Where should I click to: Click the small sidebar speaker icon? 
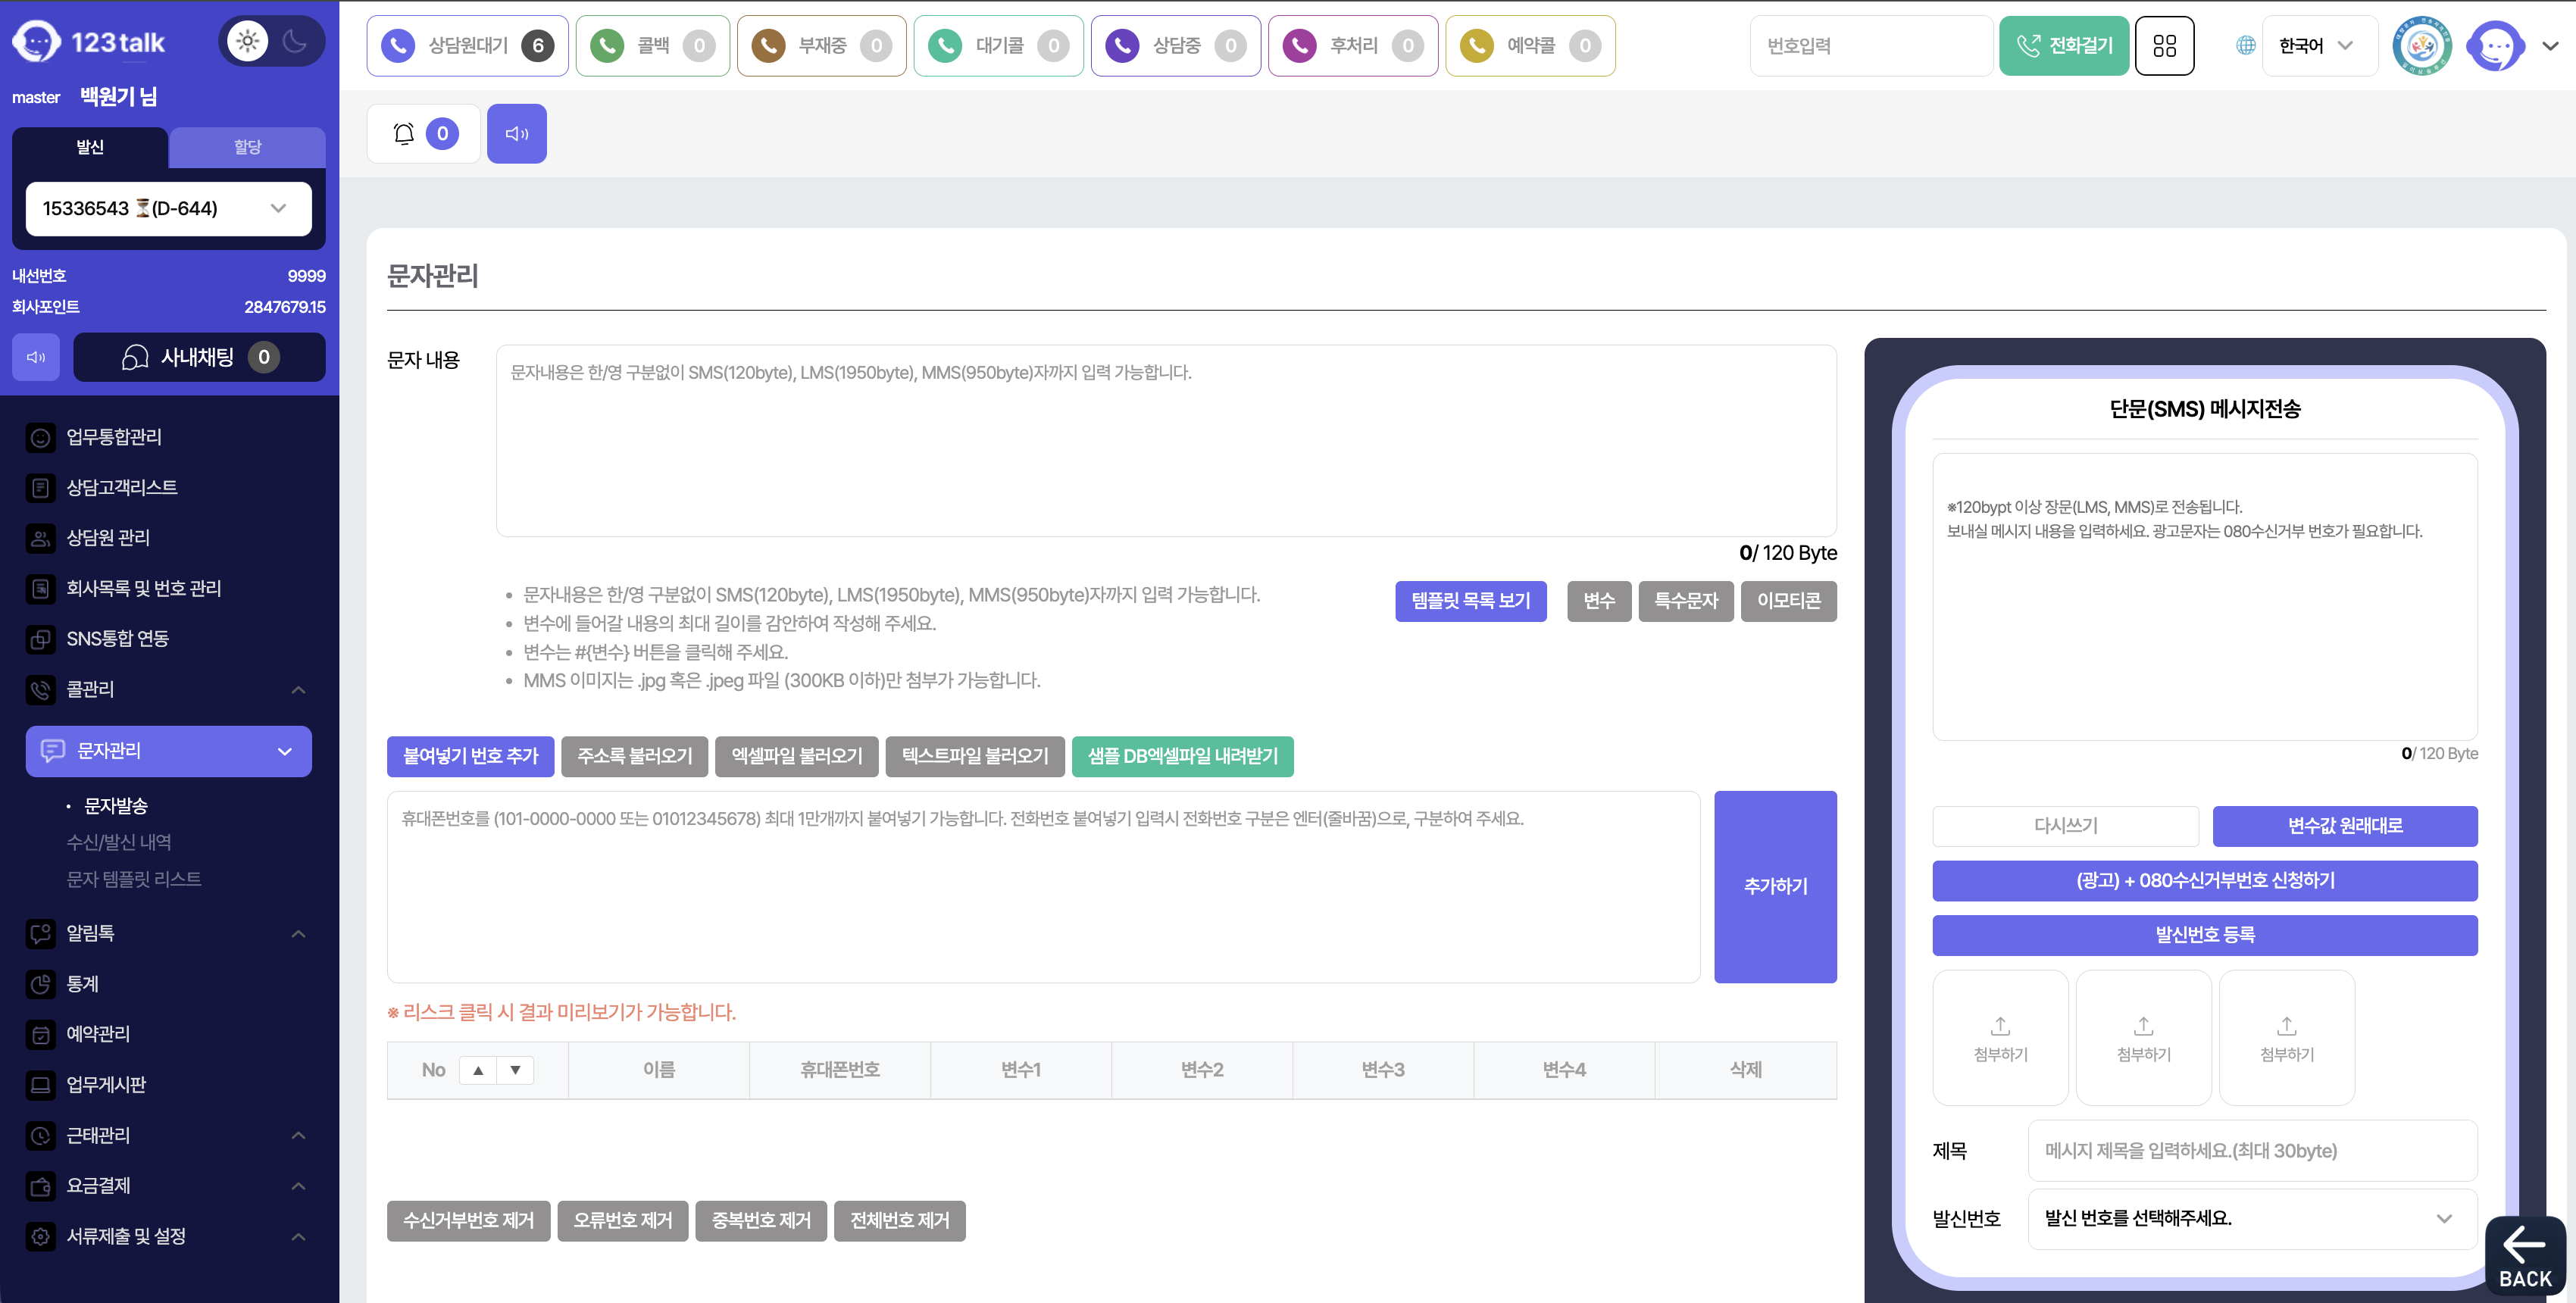[x=36, y=357]
